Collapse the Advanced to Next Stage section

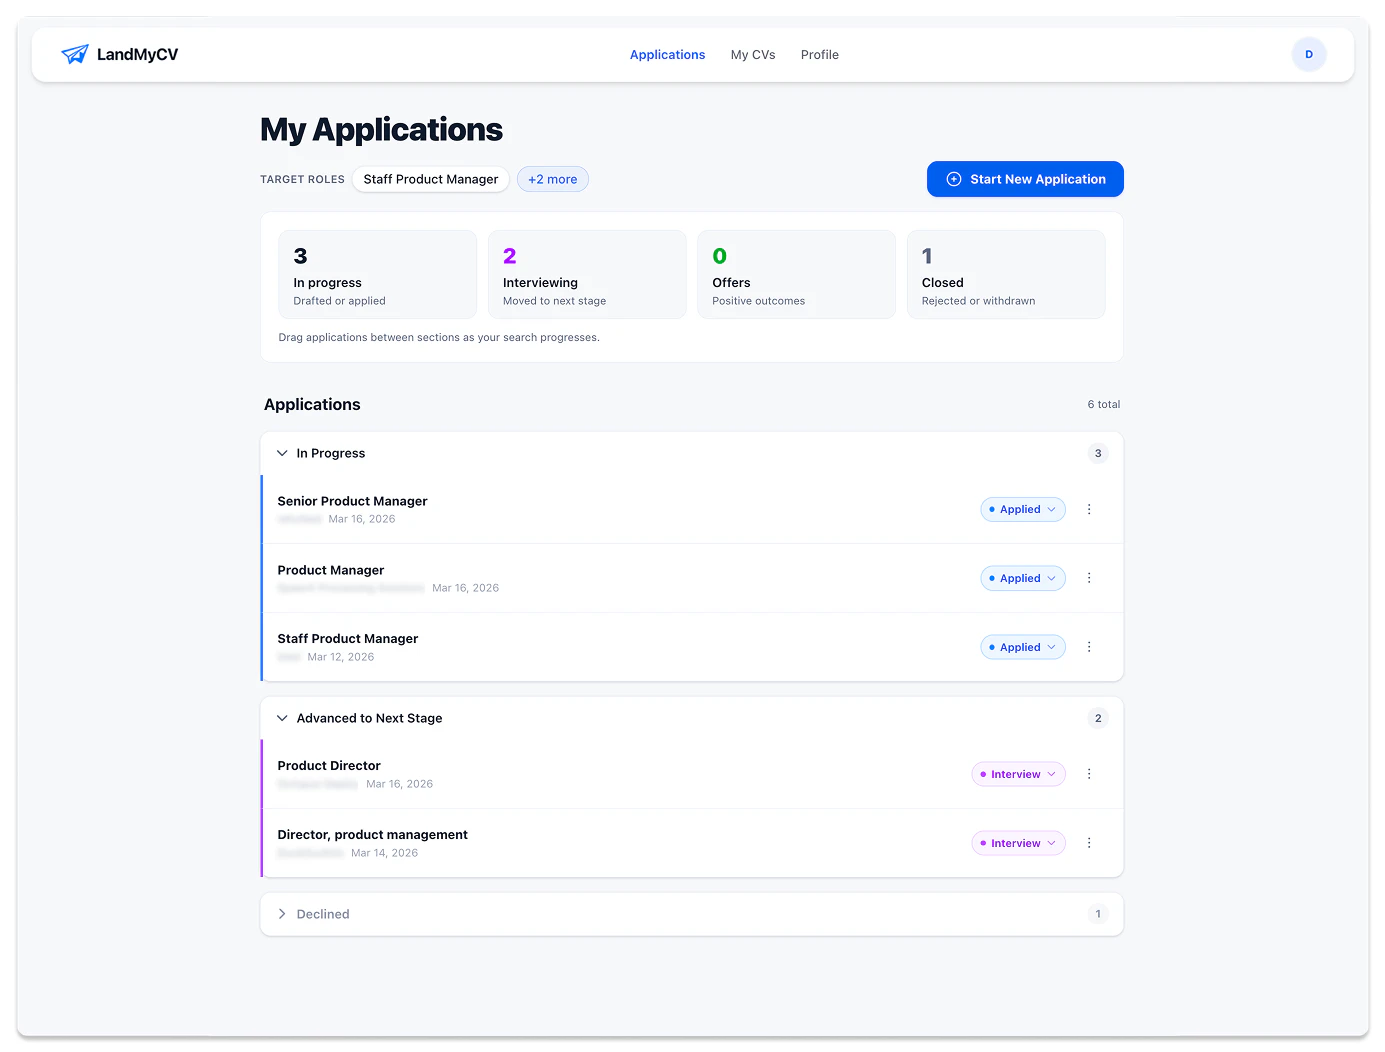tap(282, 718)
